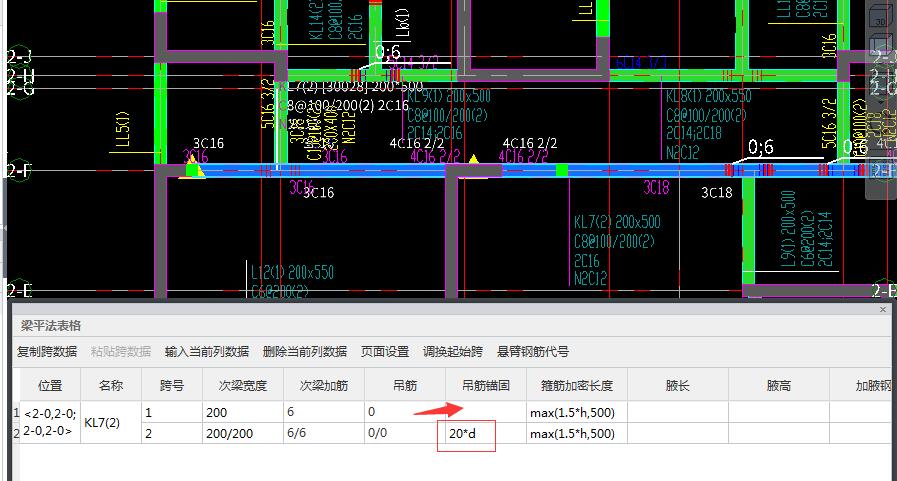Screen dimensions: 897x481
Task: Click empty 吊筋锚固 cell in span 1
Action: point(486,412)
